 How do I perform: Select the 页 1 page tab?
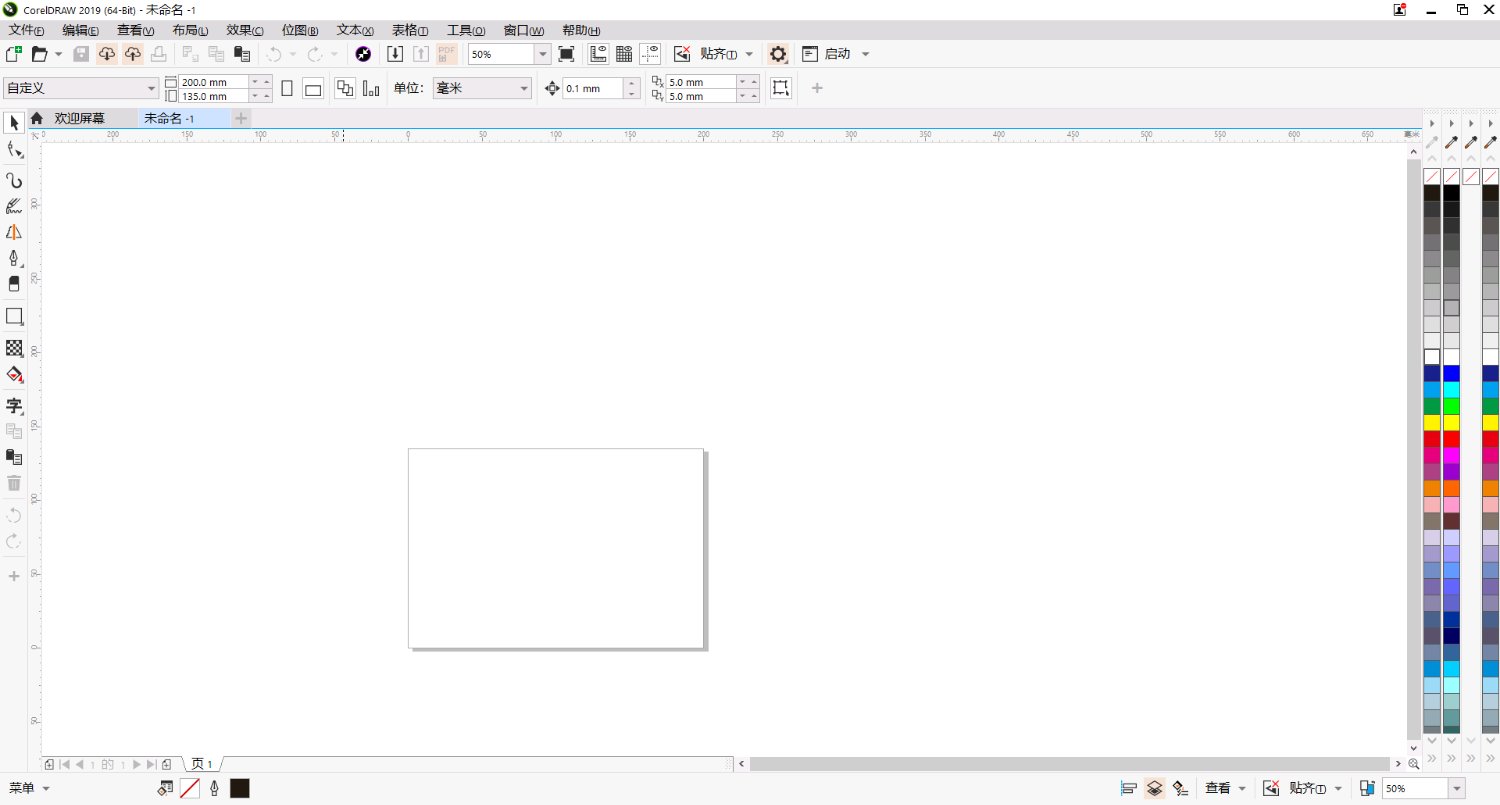click(202, 764)
